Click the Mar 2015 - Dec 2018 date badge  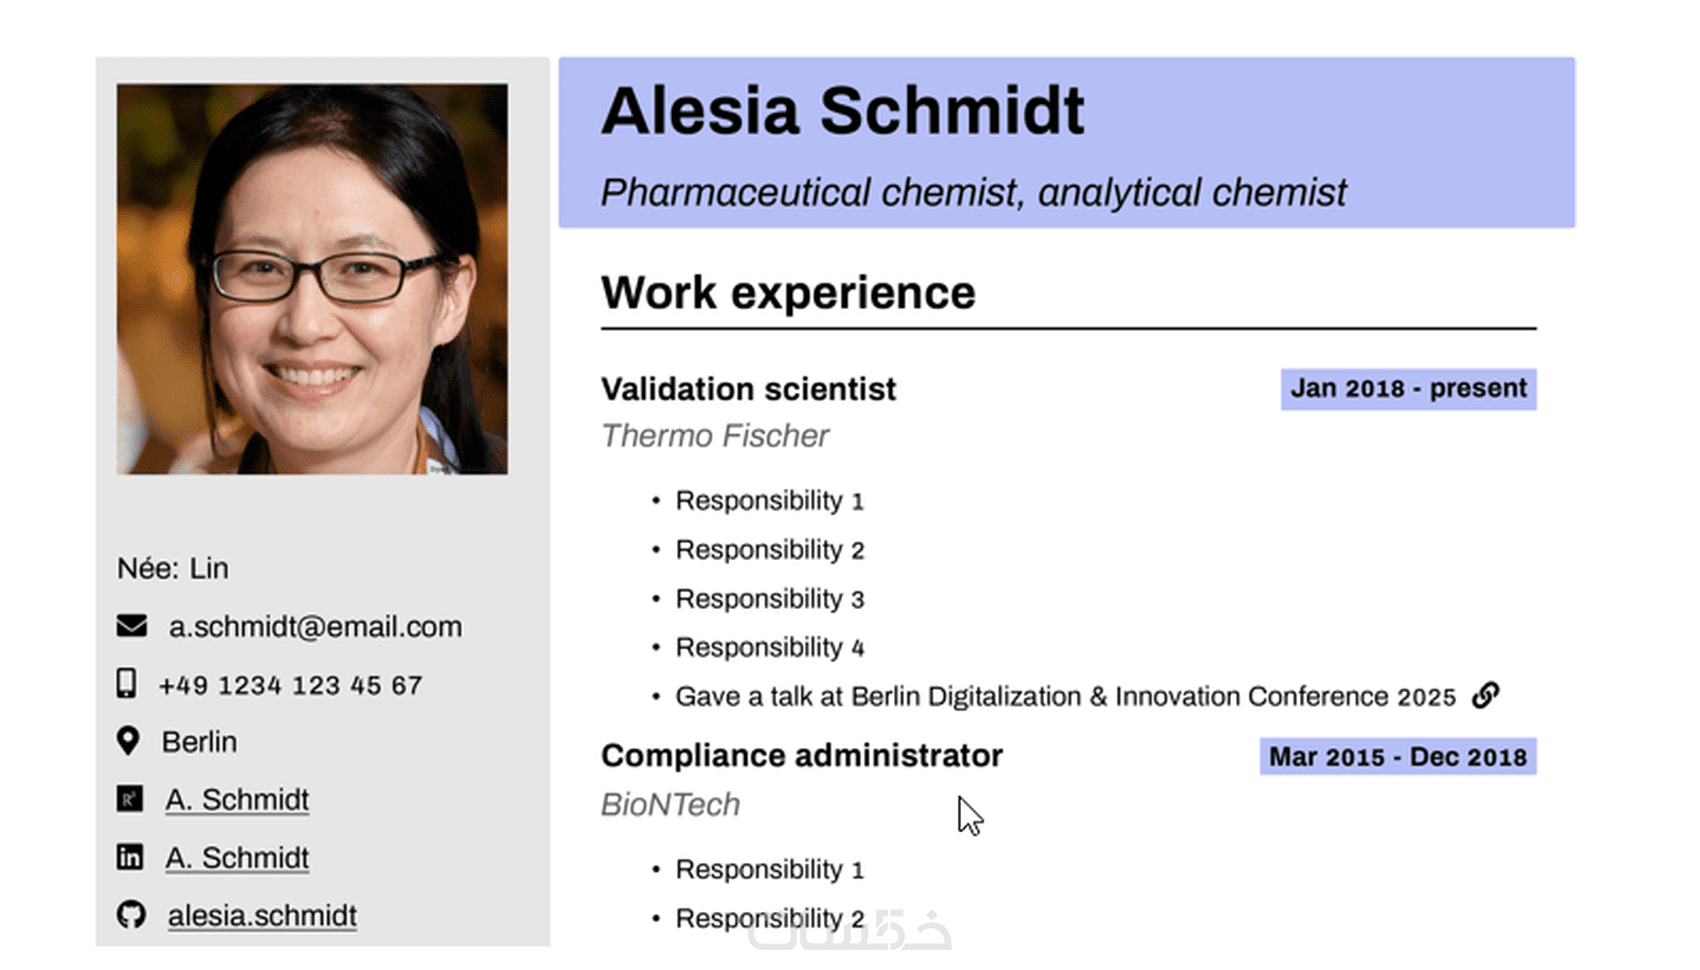tap(1397, 757)
